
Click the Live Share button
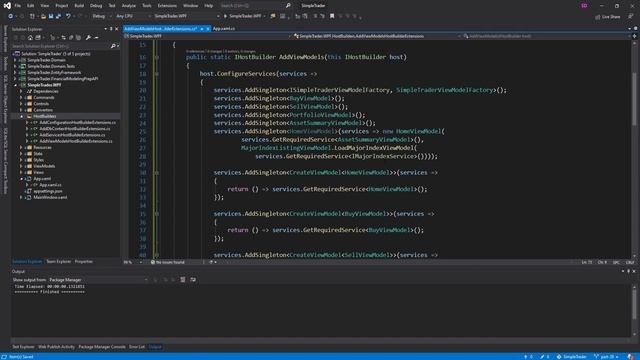click(x=608, y=17)
